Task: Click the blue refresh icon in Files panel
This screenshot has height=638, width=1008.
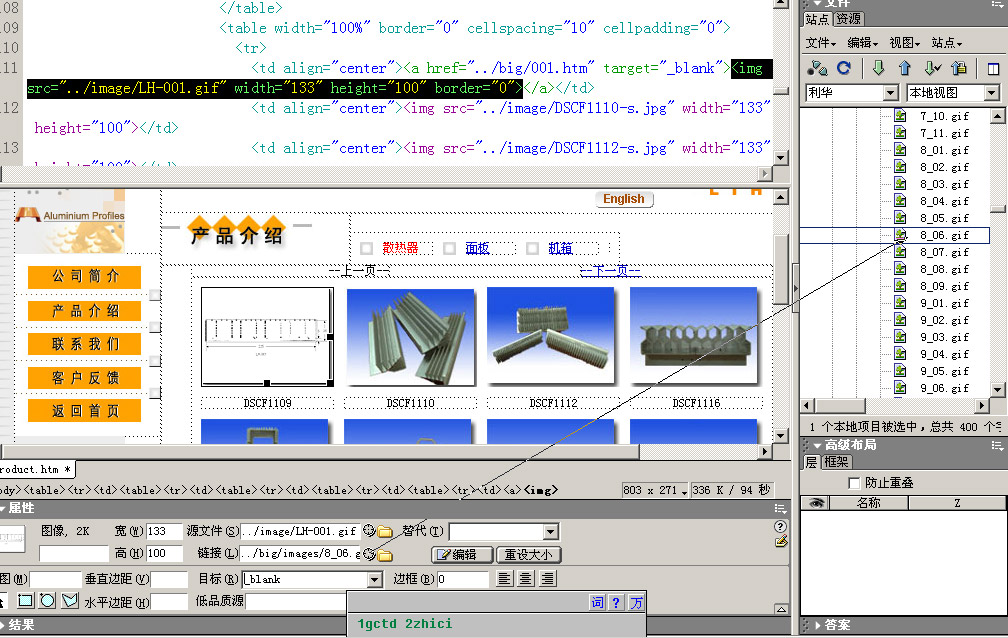Action: click(844, 68)
